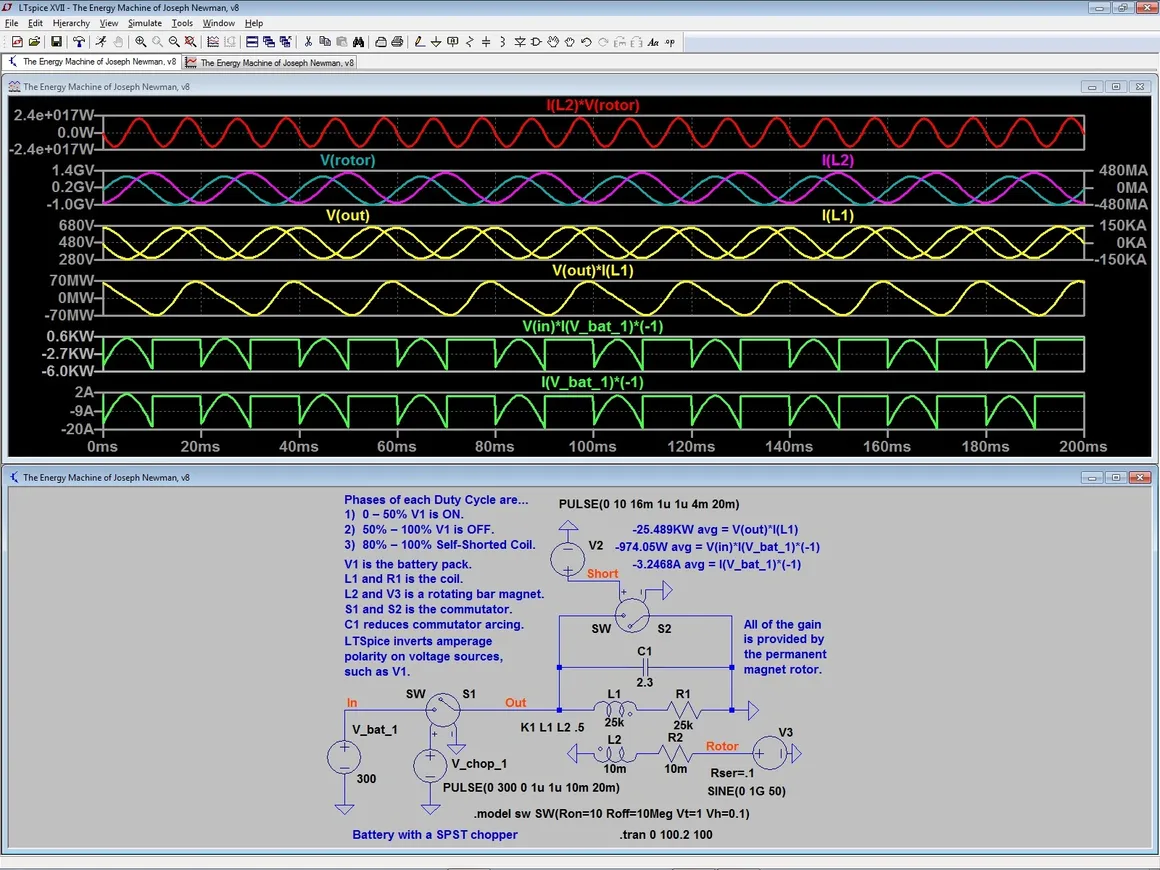Select the Resistor placement tool
This screenshot has height=870, width=1160.
(470, 42)
